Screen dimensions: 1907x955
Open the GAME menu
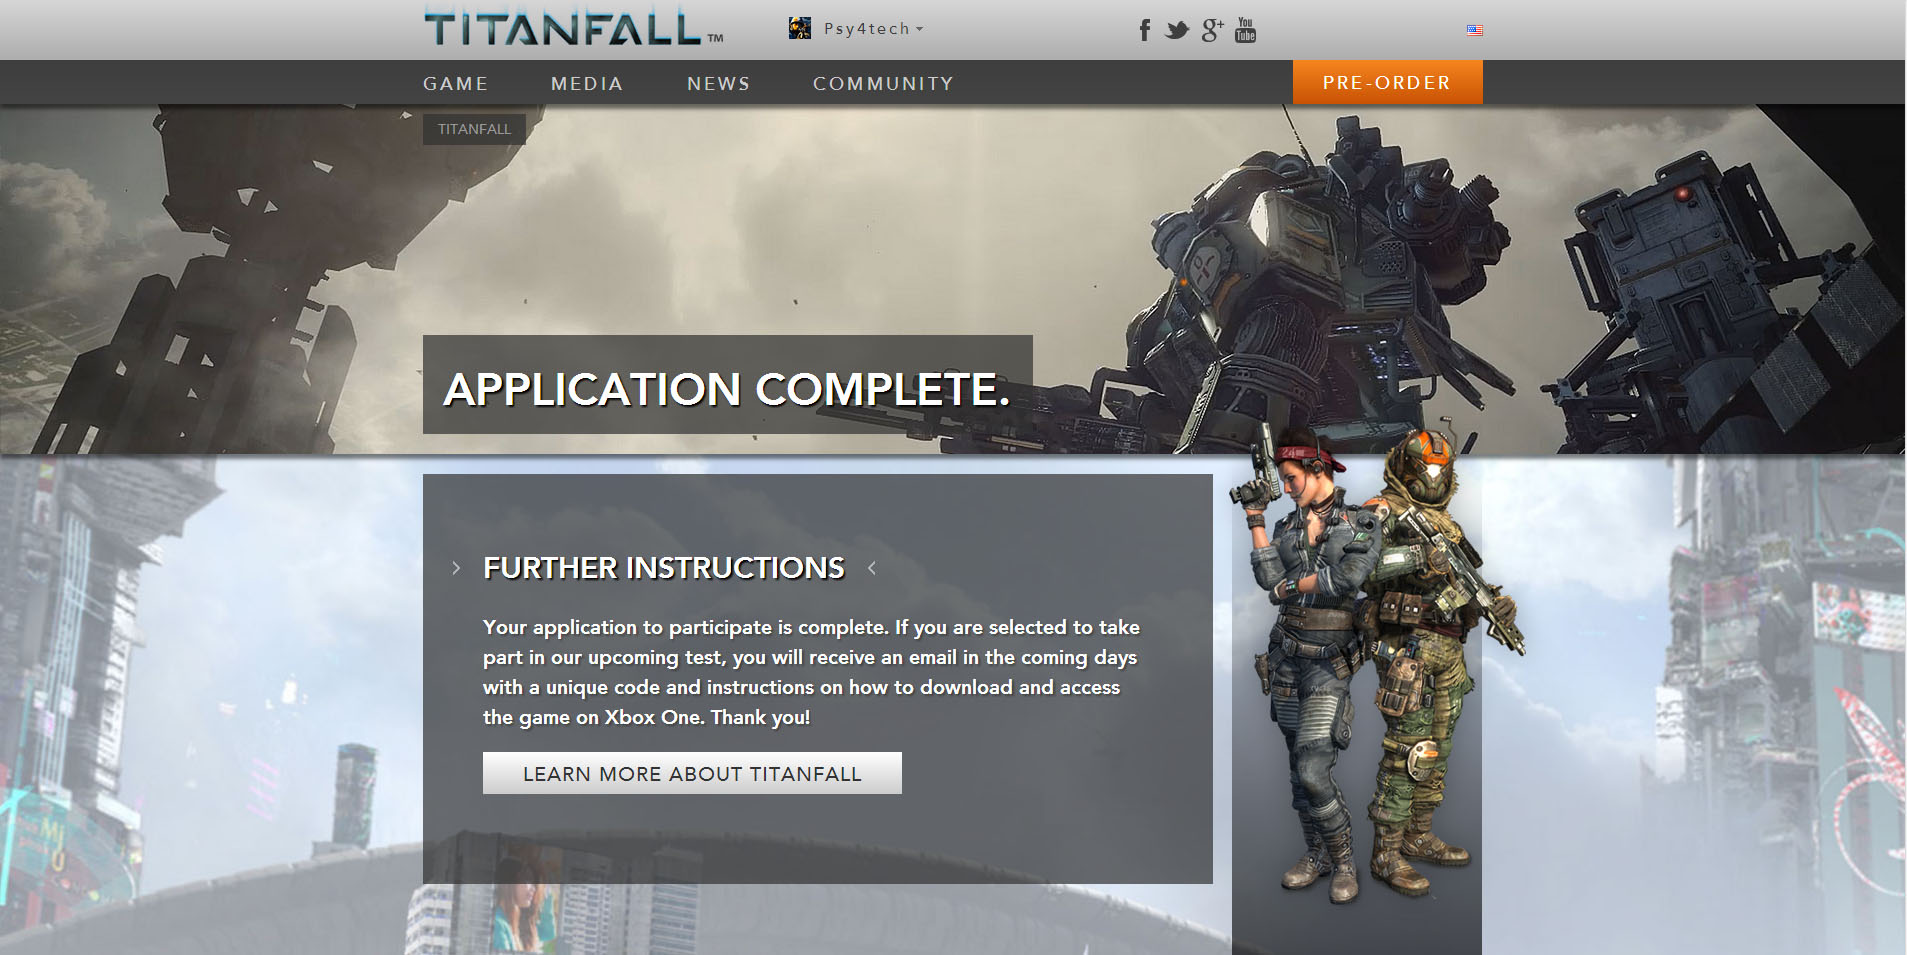pyautogui.click(x=456, y=83)
